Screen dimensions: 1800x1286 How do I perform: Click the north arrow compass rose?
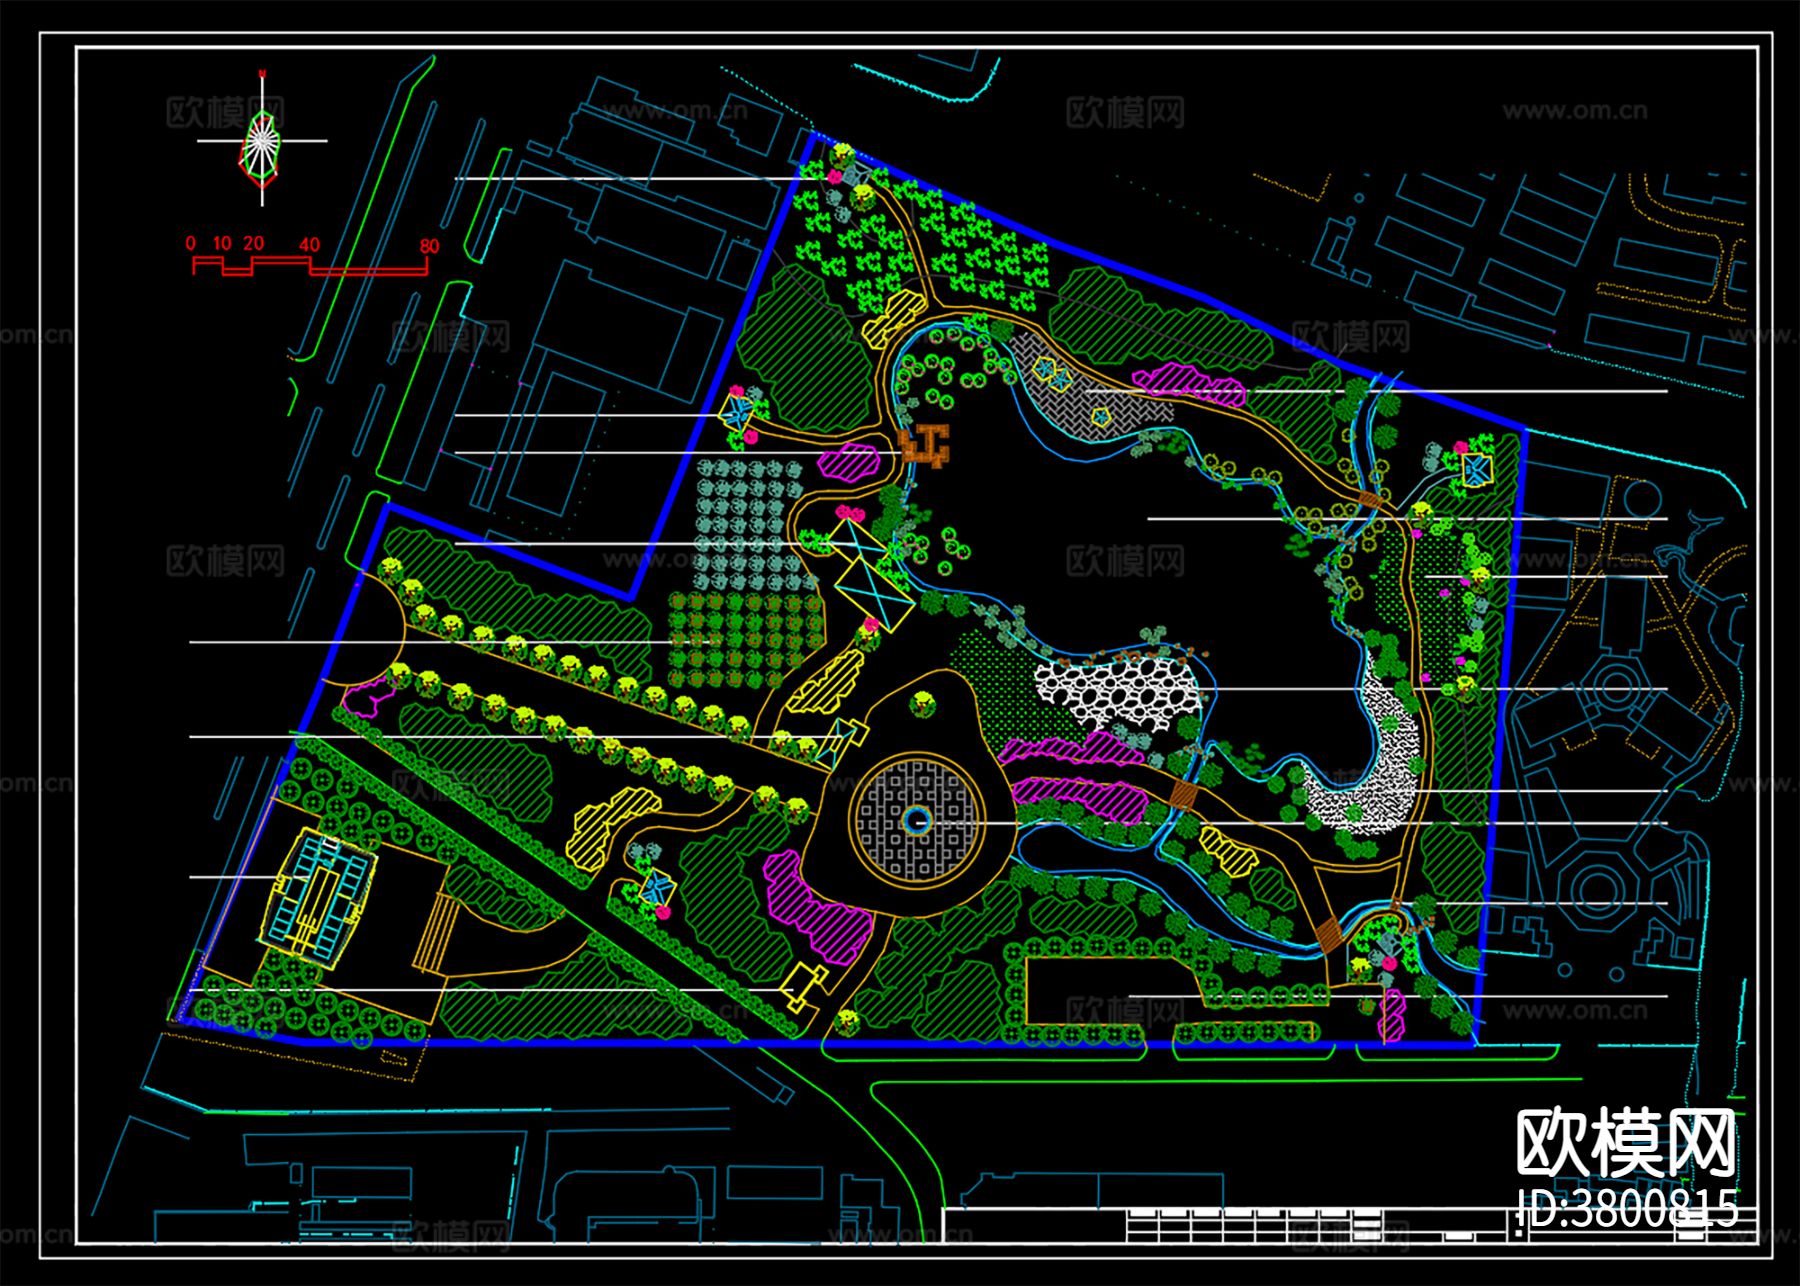click(x=262, y=139)
